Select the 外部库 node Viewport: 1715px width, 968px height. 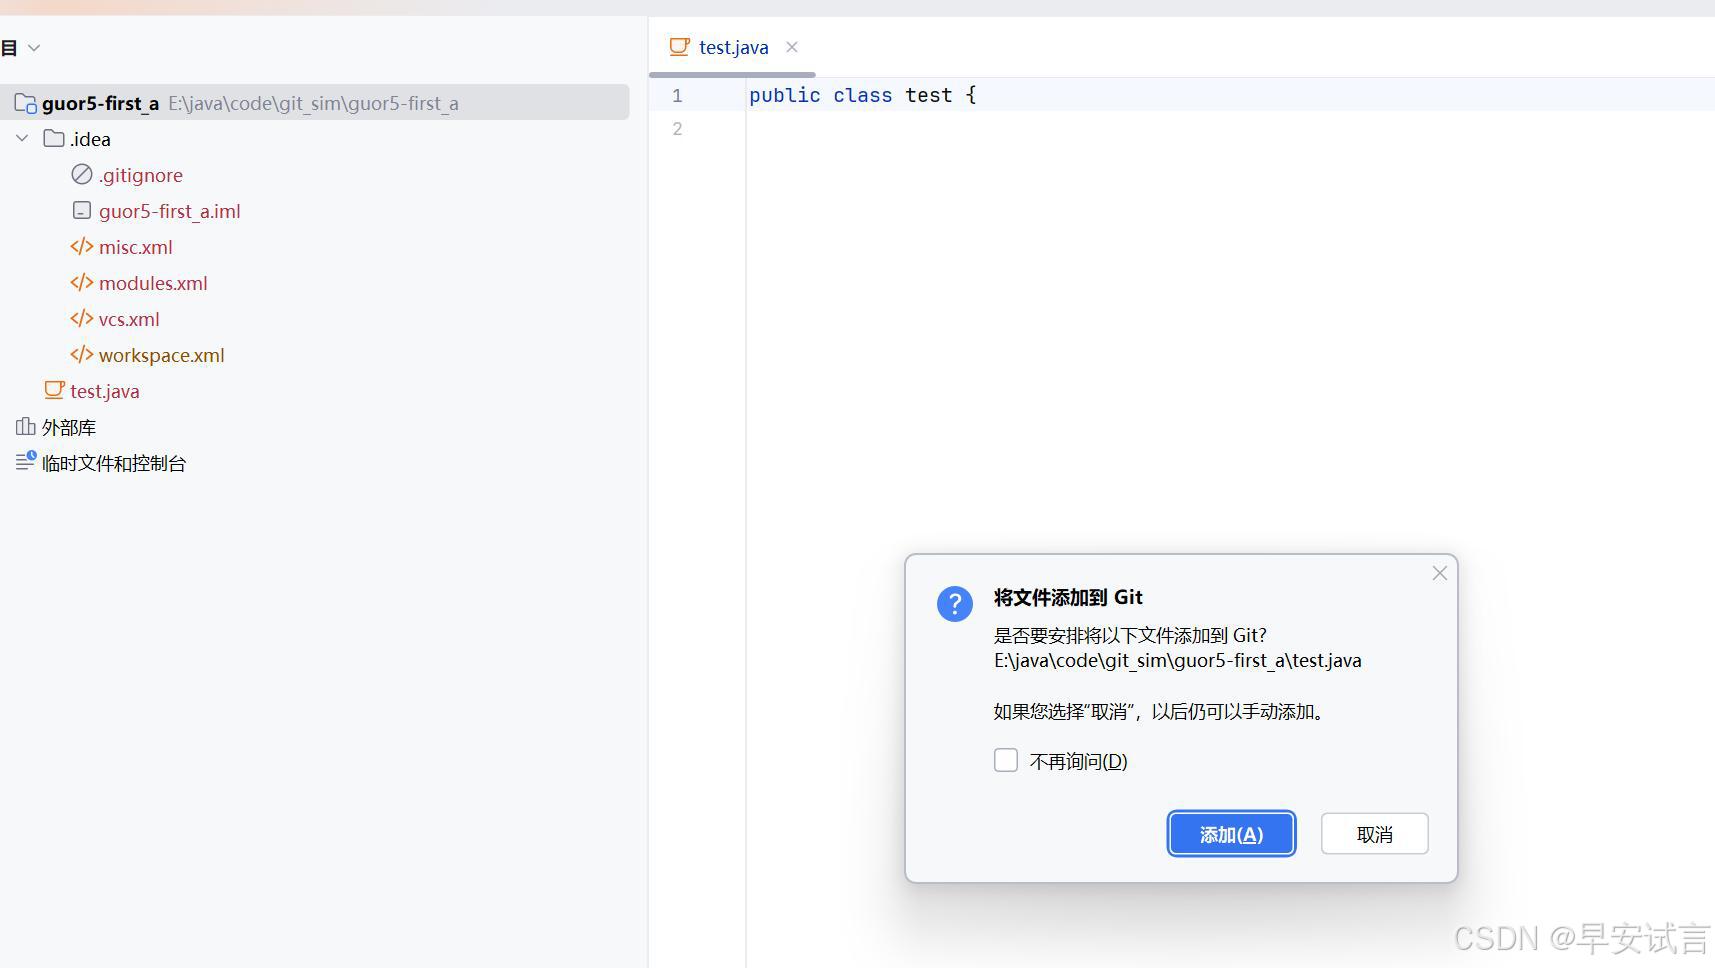(69, 428)
